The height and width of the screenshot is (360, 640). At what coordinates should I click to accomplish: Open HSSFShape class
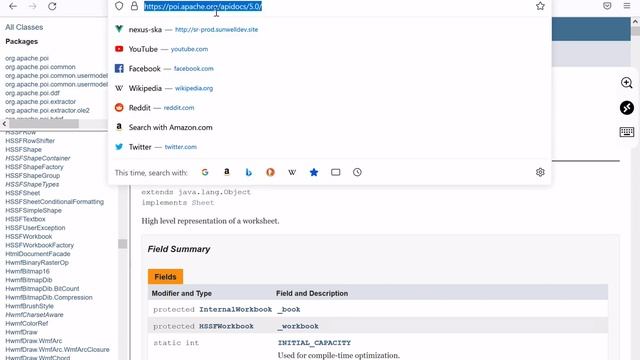click(23, 149)
